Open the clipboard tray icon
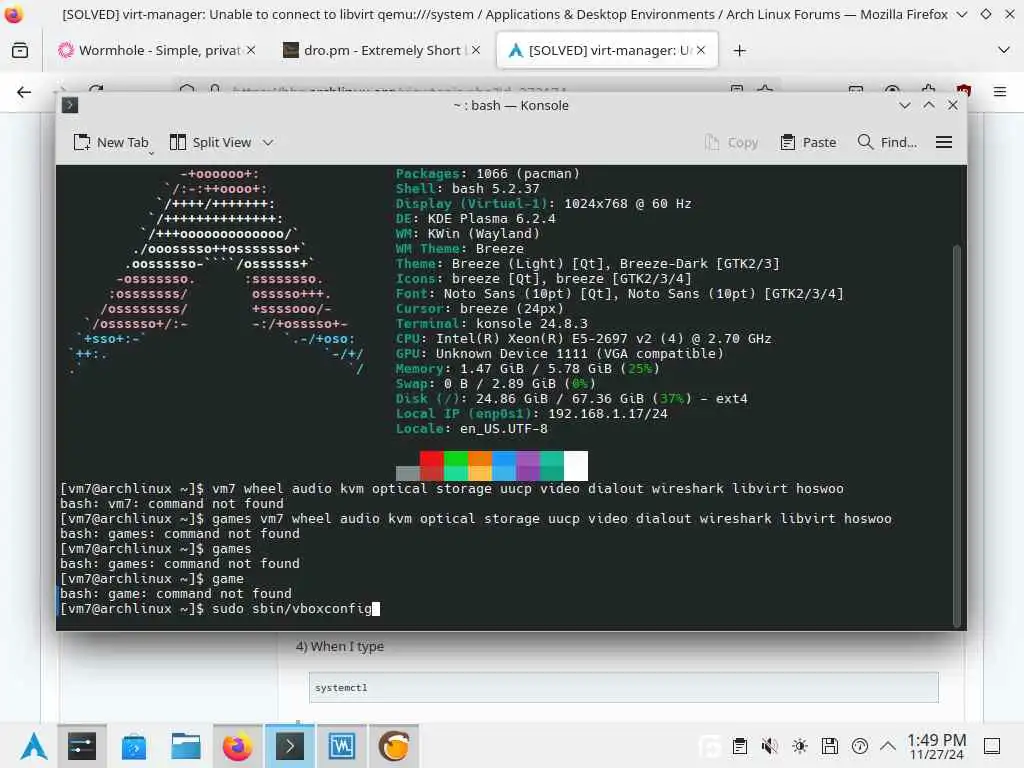The height and width of the screenshot is (768, 1024). click(739, 746)
